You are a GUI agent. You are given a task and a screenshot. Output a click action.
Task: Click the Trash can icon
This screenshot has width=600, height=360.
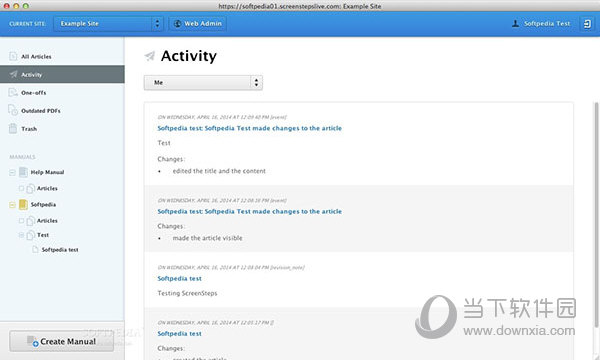(x=13, y=129)
